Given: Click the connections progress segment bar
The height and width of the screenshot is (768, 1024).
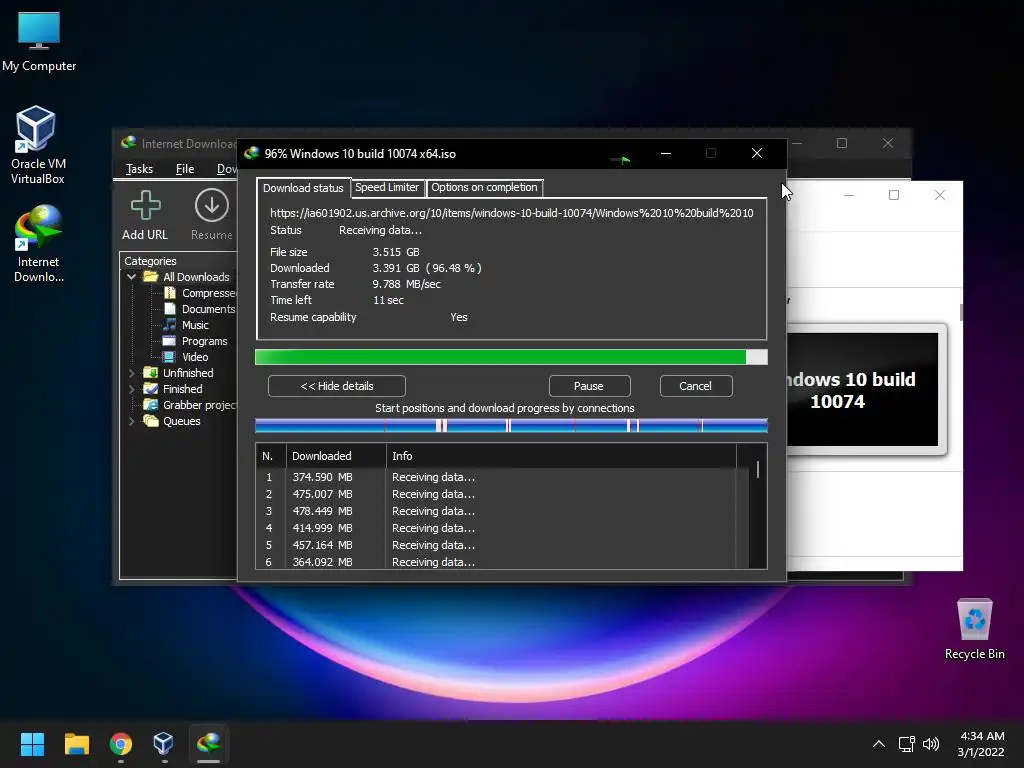Looking at the screenshot, I should coord(511,426).
